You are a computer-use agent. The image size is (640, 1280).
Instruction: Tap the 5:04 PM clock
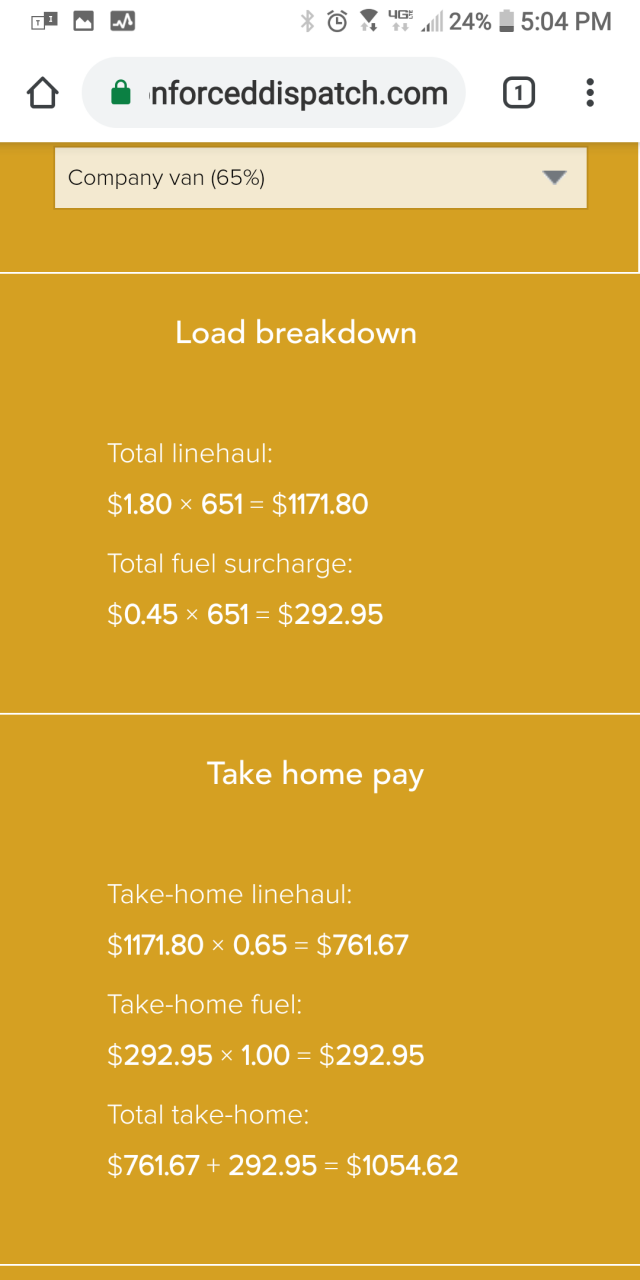[566, 21]
